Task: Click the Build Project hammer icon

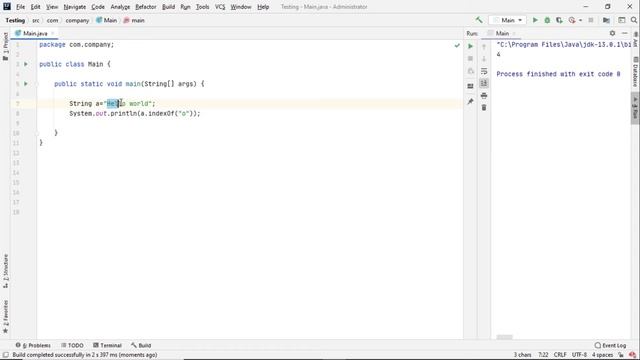Action: point(479,20)
